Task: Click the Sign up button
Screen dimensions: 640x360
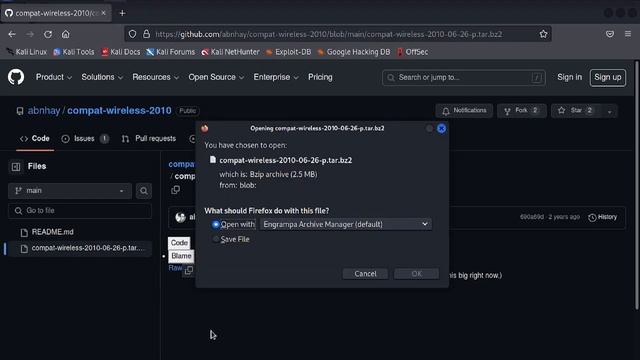Action: click(x=608, y=77)
